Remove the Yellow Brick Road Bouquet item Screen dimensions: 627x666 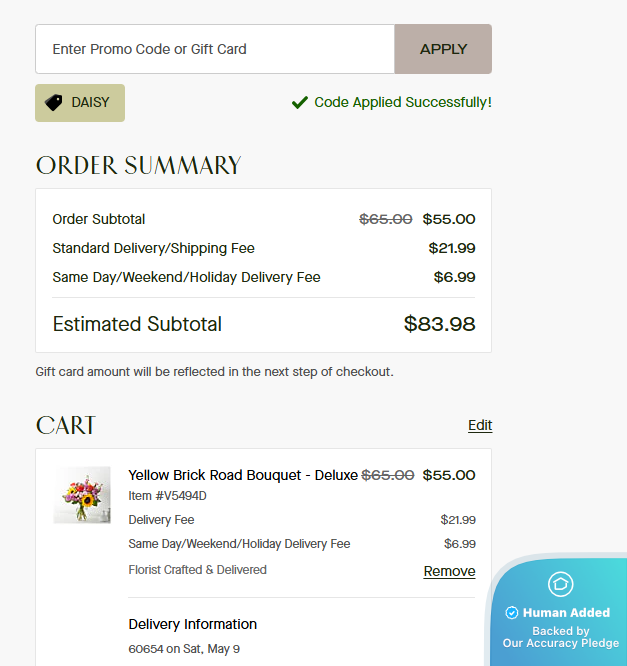click(449, 571)
